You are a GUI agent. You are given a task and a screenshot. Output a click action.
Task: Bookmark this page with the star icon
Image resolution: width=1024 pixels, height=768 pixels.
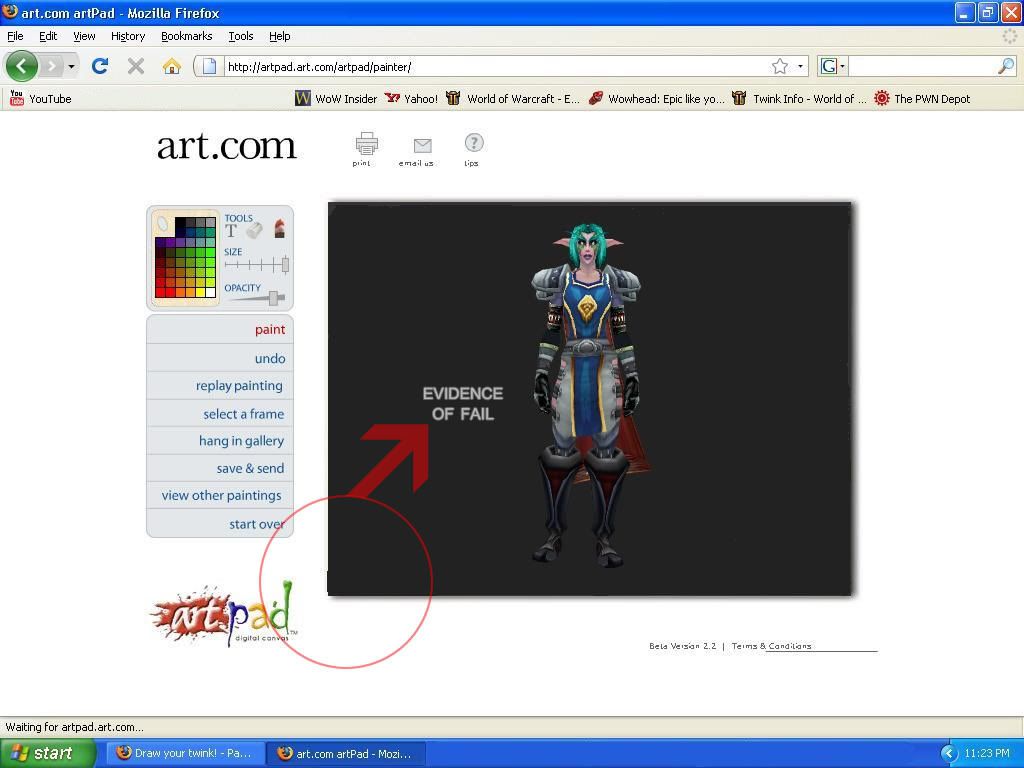(780, 66)
